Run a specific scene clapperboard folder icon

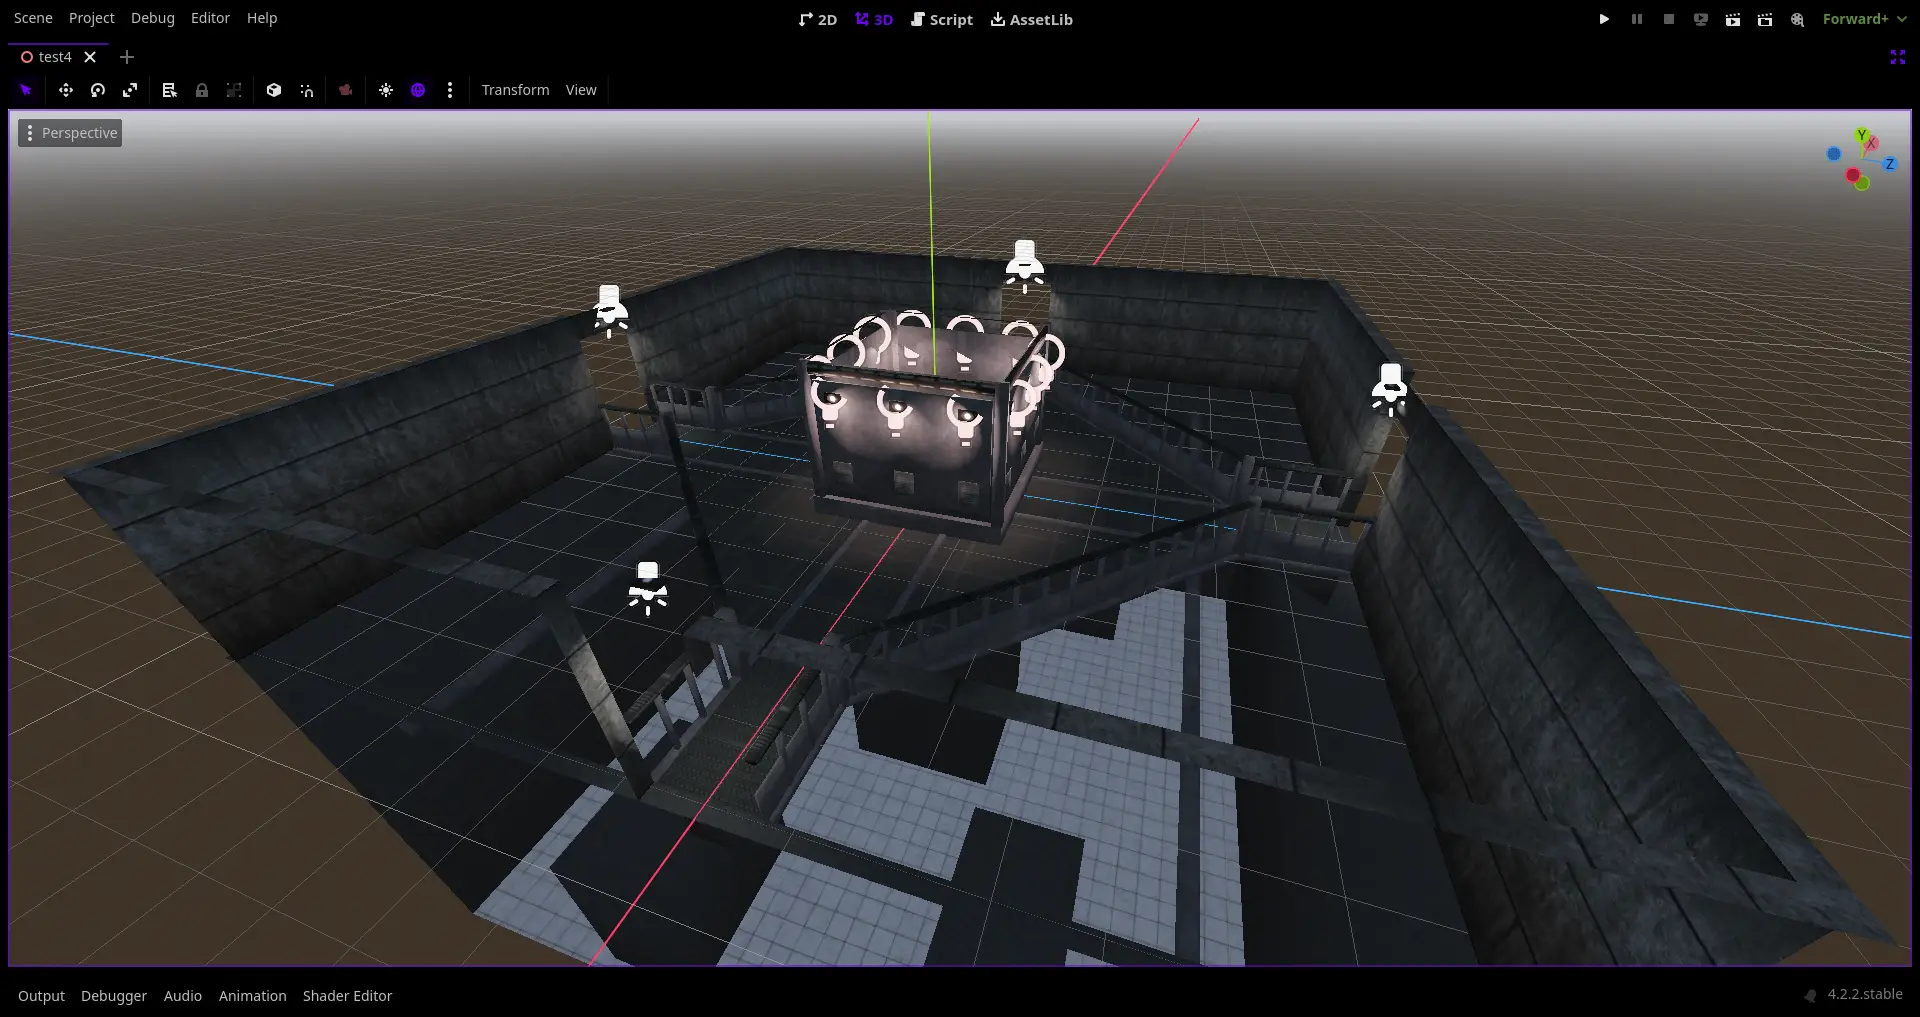(1765, 19)
